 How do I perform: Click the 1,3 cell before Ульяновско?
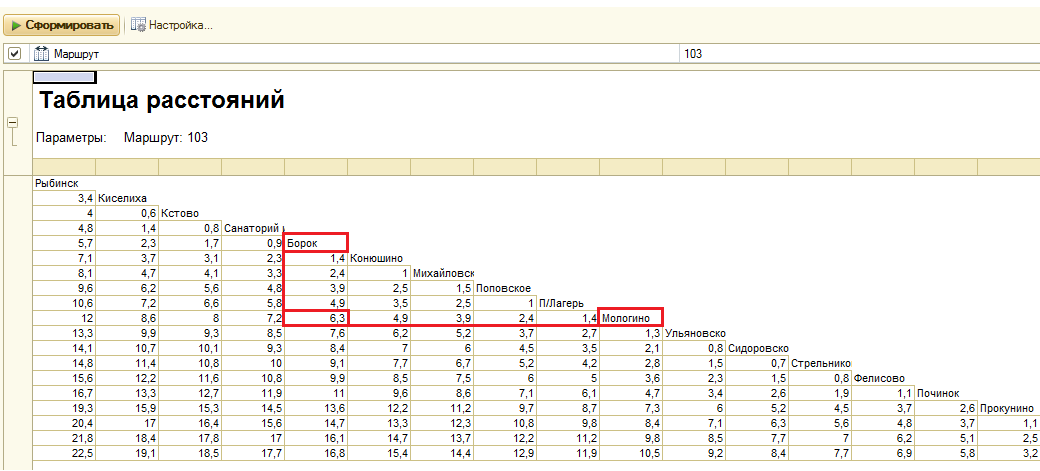pos(631,333)
